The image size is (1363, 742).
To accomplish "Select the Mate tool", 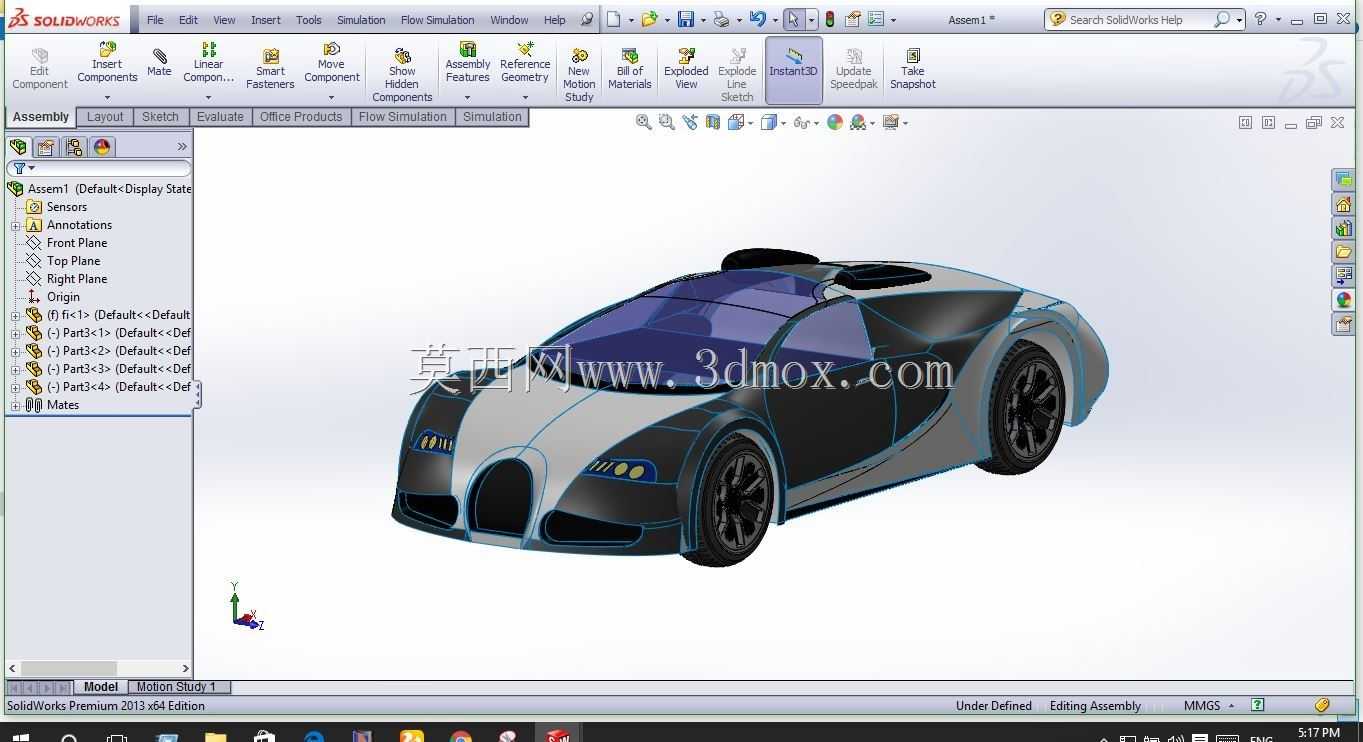I will [159, 62].
